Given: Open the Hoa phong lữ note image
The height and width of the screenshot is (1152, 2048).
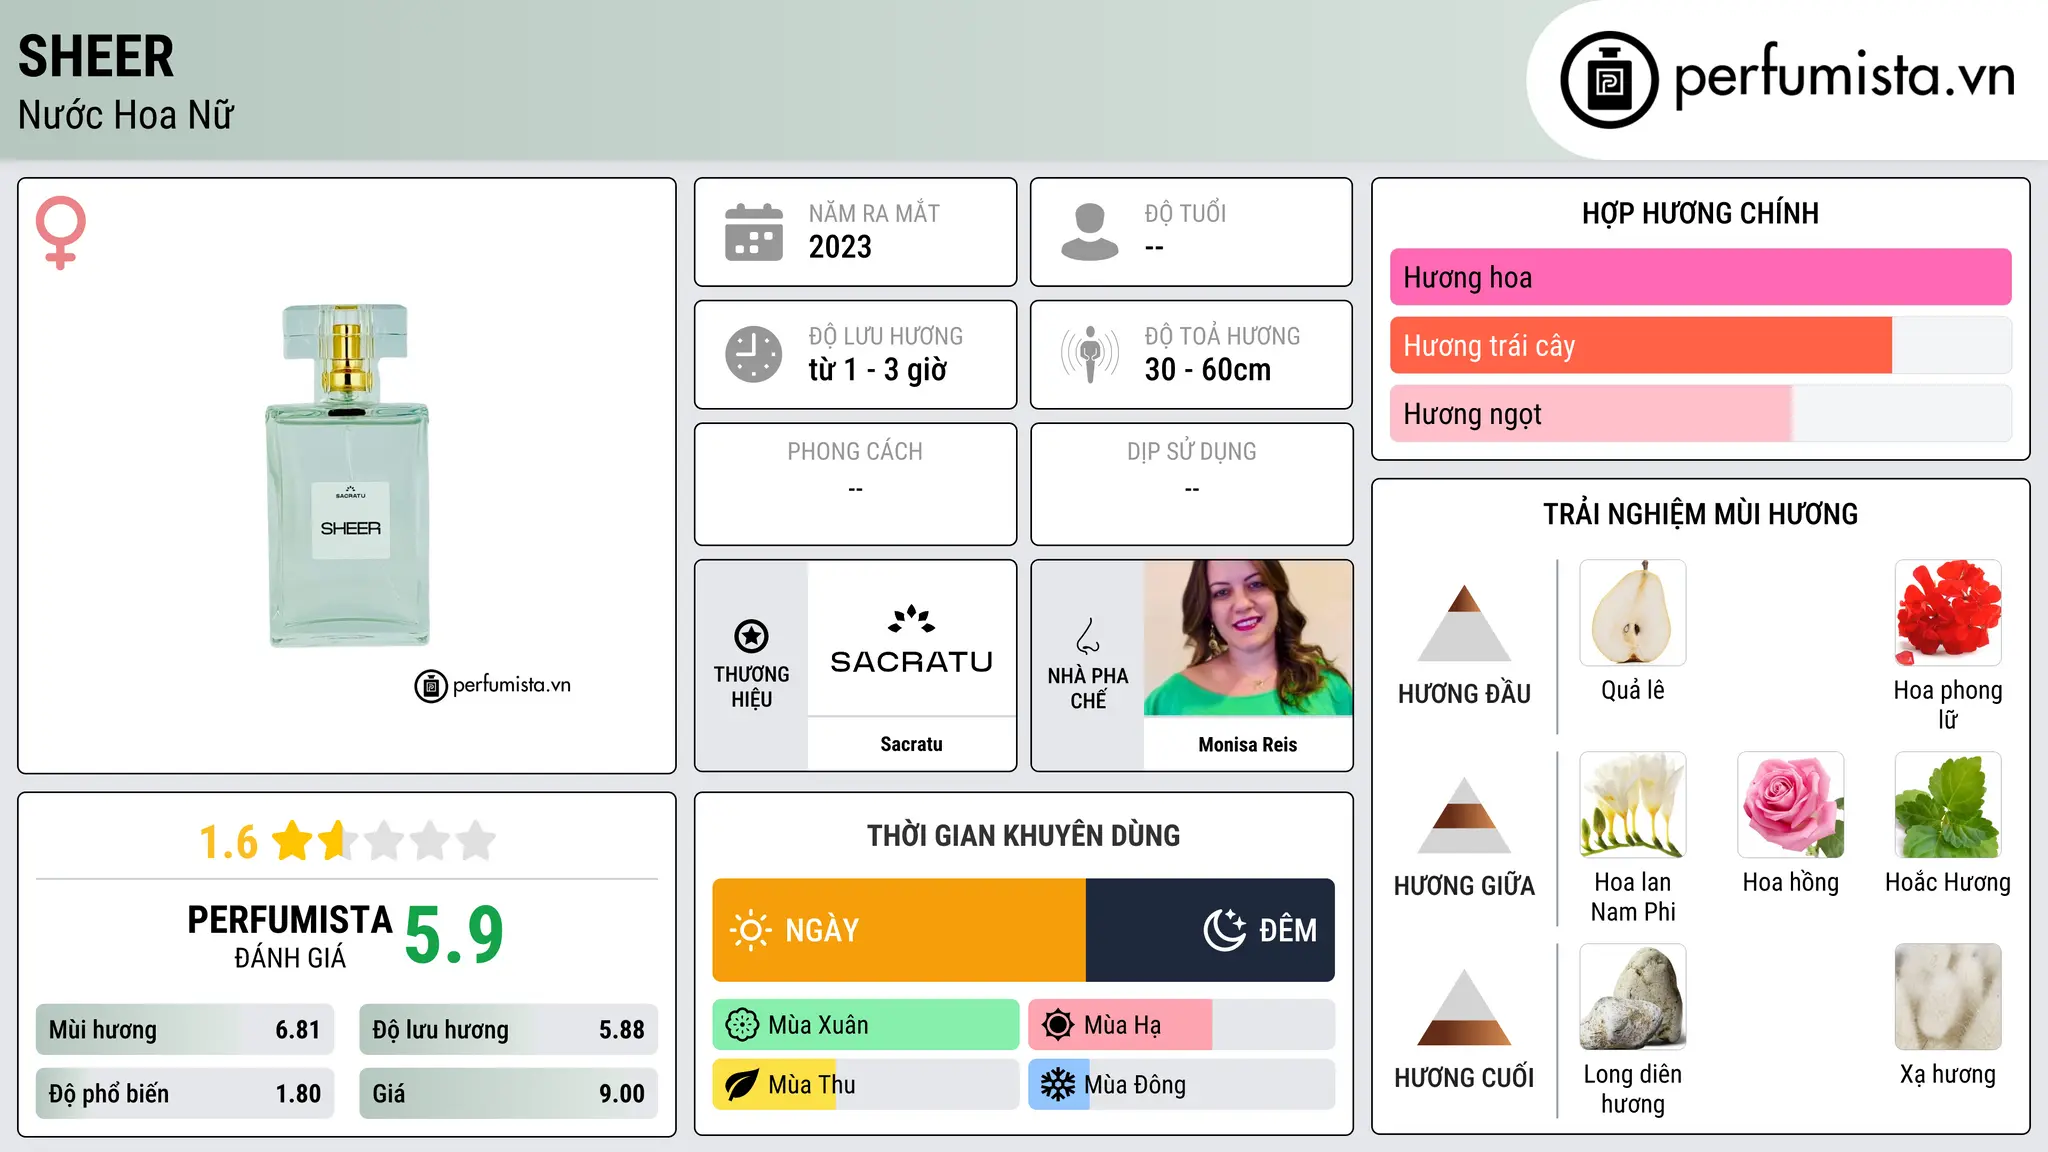Looking at the screenshot, I should [1948, 613].
